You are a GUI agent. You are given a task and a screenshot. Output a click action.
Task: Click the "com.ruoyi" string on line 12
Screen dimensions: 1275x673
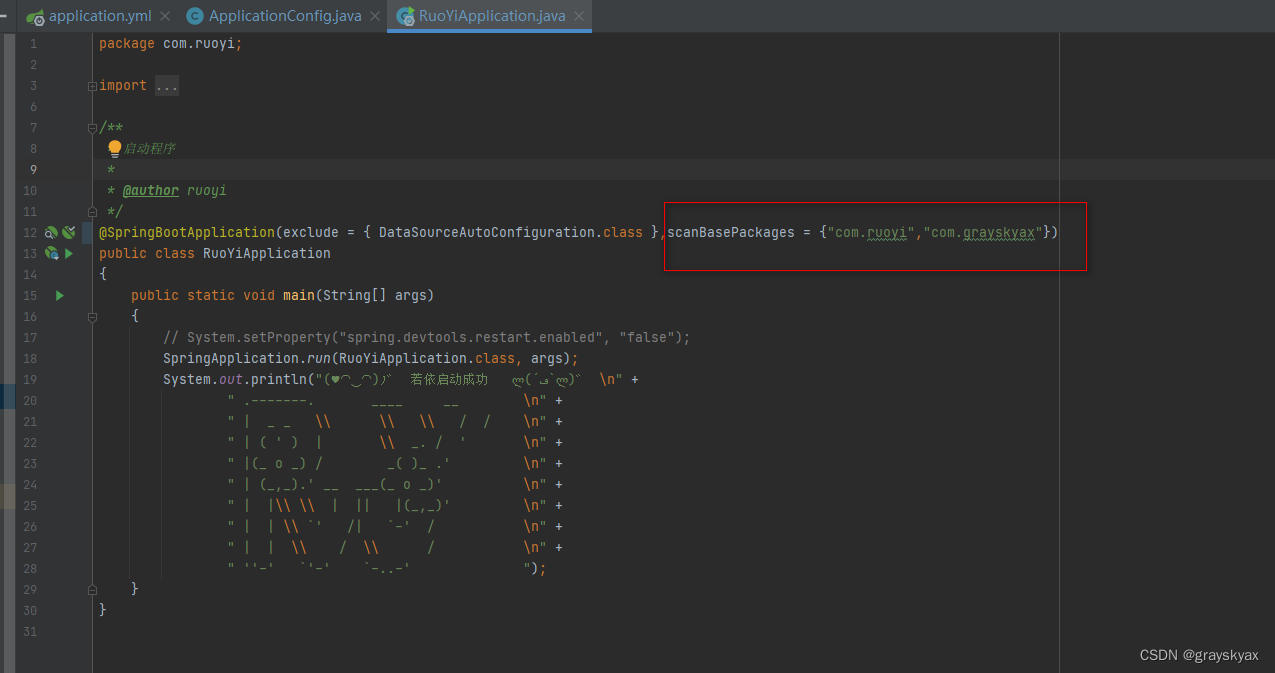tap(871, 232)
